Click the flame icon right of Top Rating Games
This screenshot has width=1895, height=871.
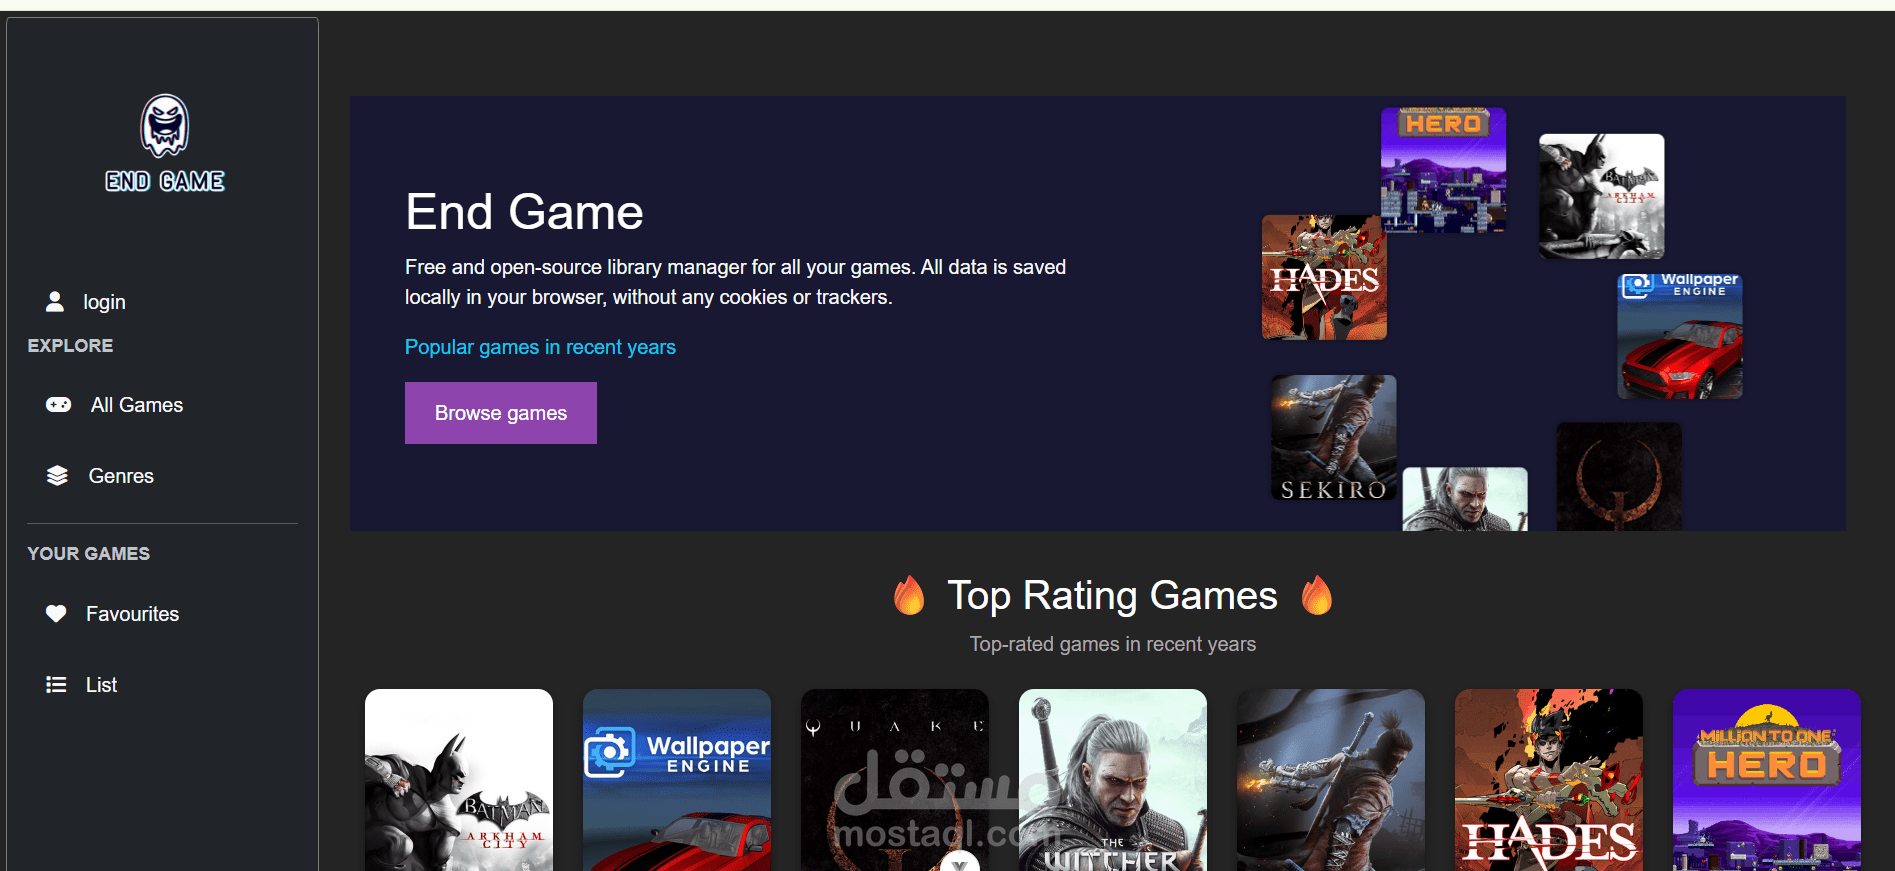[x=1317, y=595]
